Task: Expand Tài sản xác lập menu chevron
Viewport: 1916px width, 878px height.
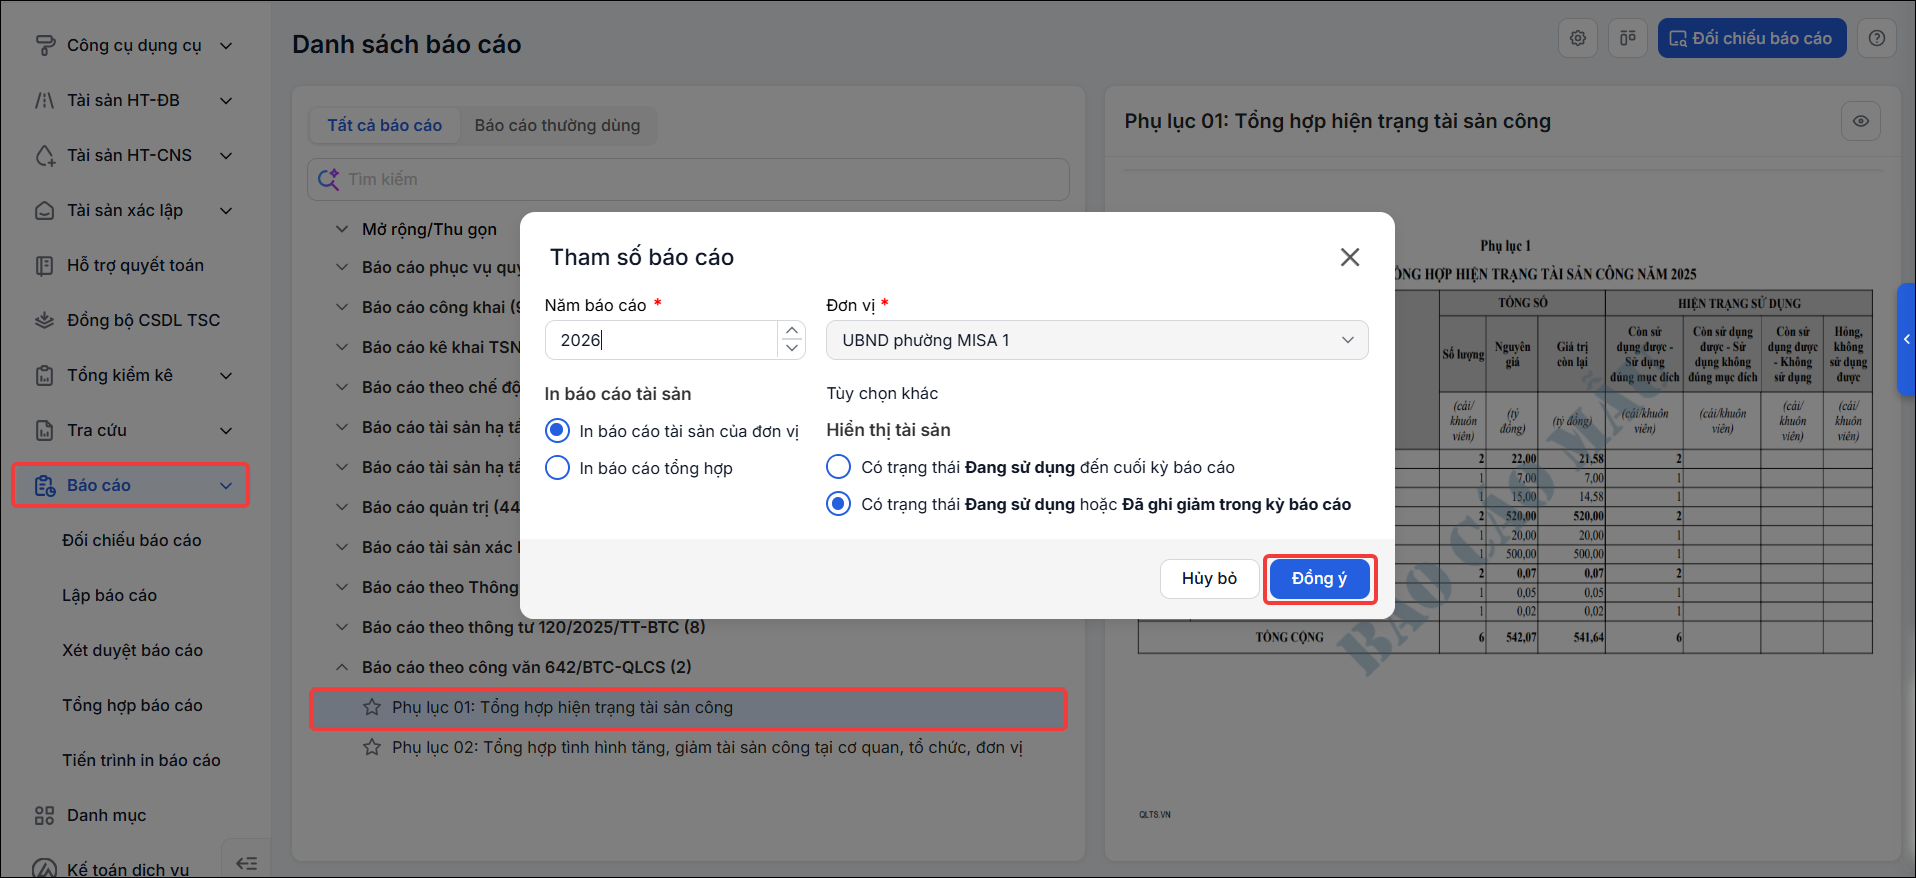Action: [226, 210]
